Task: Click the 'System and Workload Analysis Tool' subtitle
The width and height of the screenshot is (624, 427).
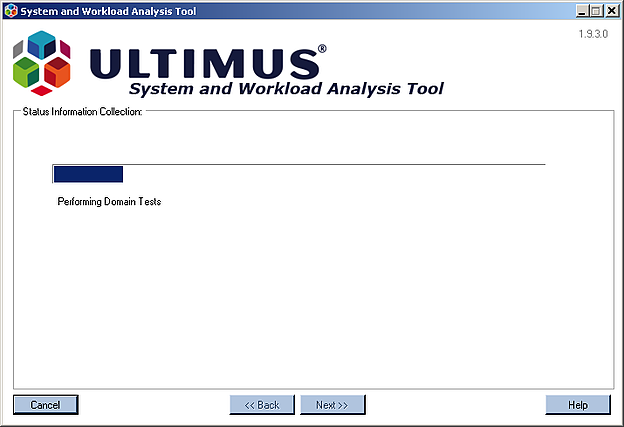Action: pyautogui.click(x=286, y=89)
